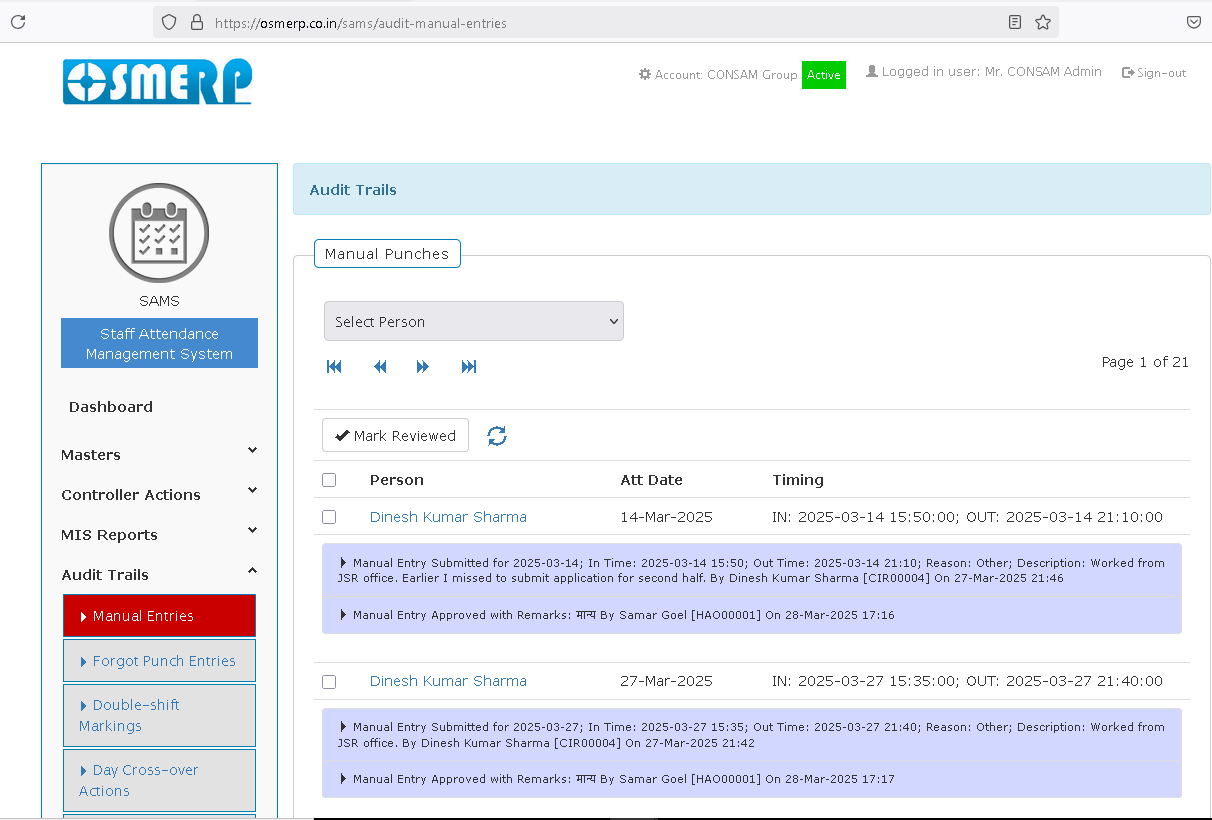
Task: Check the box for the 14-Mar-2025 entry
Action: pos(329,517)
